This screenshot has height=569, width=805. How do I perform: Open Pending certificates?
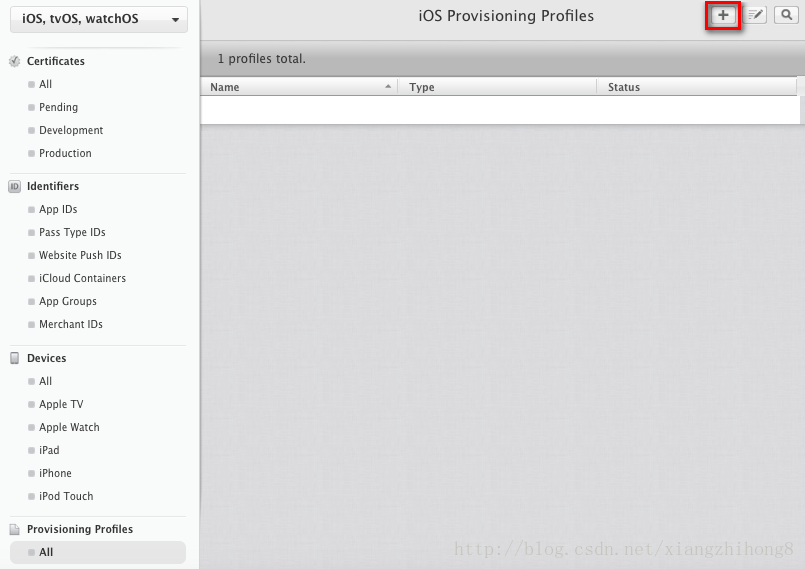point(58,107)
